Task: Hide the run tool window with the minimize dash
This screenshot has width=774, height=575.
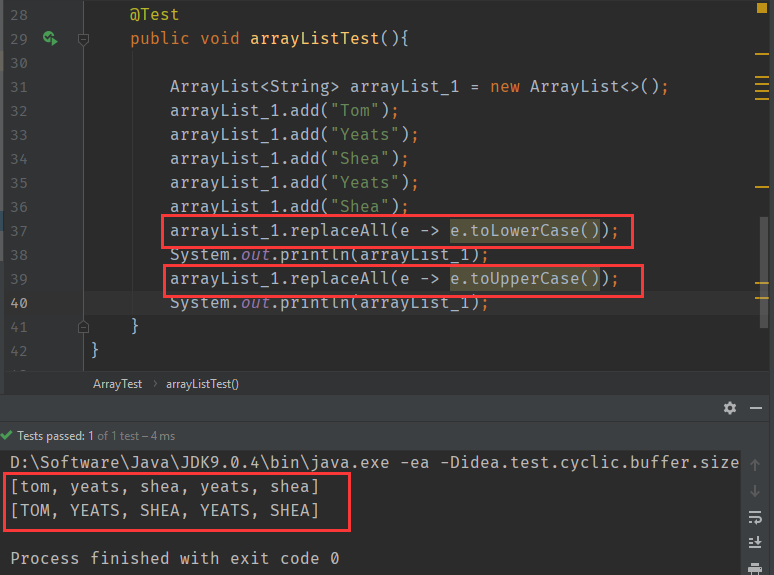Action: (x=756, y=408)
